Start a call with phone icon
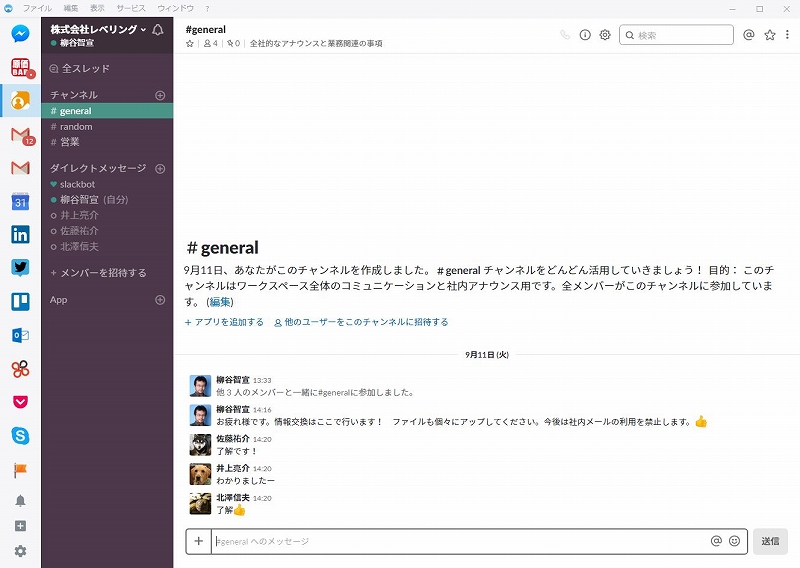 click(565, 35)
